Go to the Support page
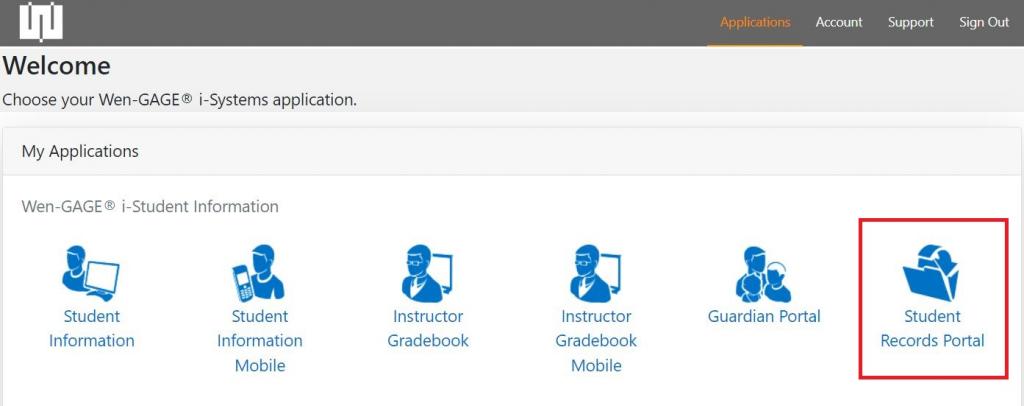This screenshot has width=1024, height=406. tap(910, 22)
